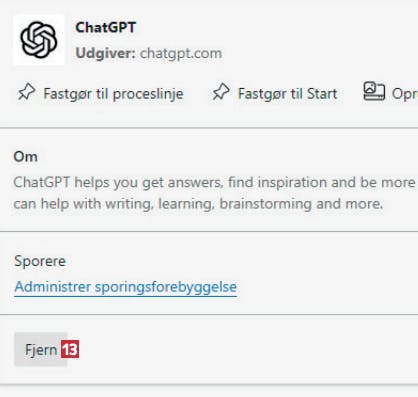Click the word brainstorming in the description

[266, 204]
